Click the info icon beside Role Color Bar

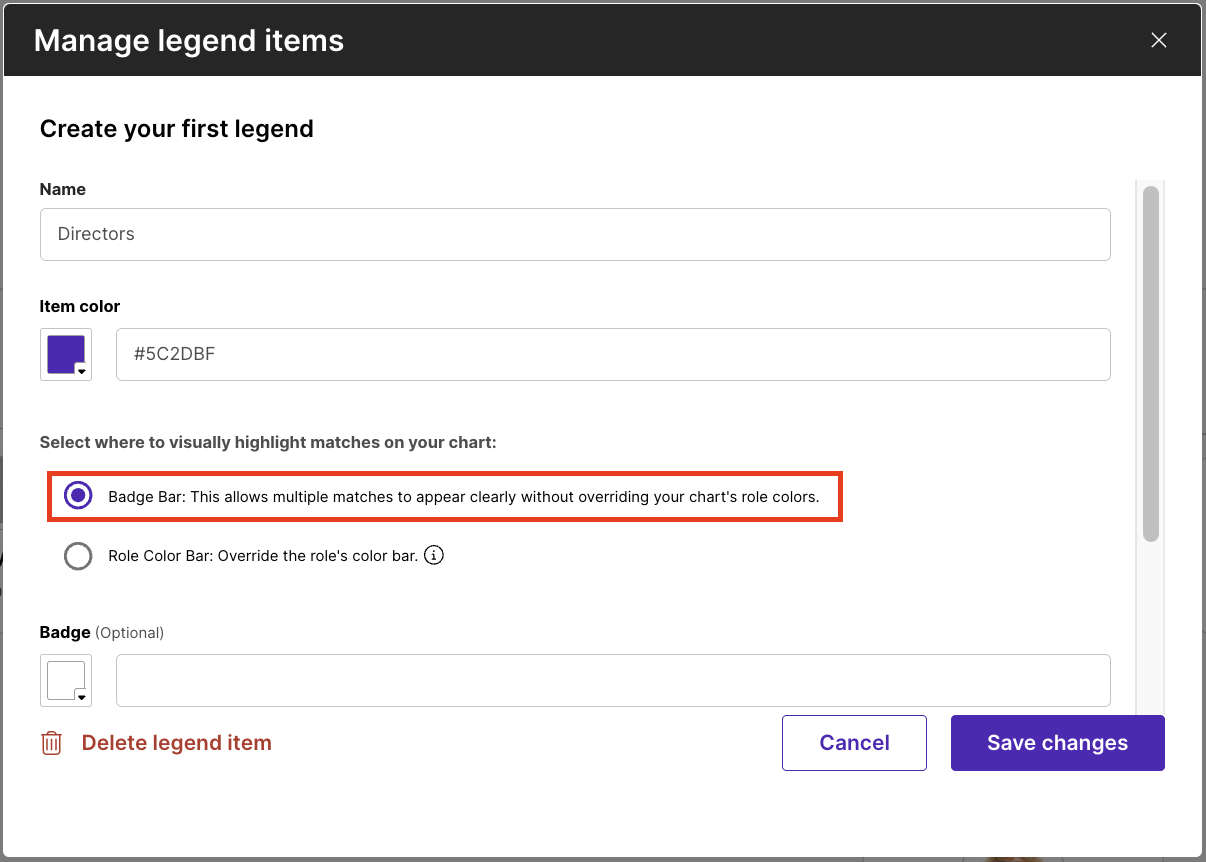434,555
